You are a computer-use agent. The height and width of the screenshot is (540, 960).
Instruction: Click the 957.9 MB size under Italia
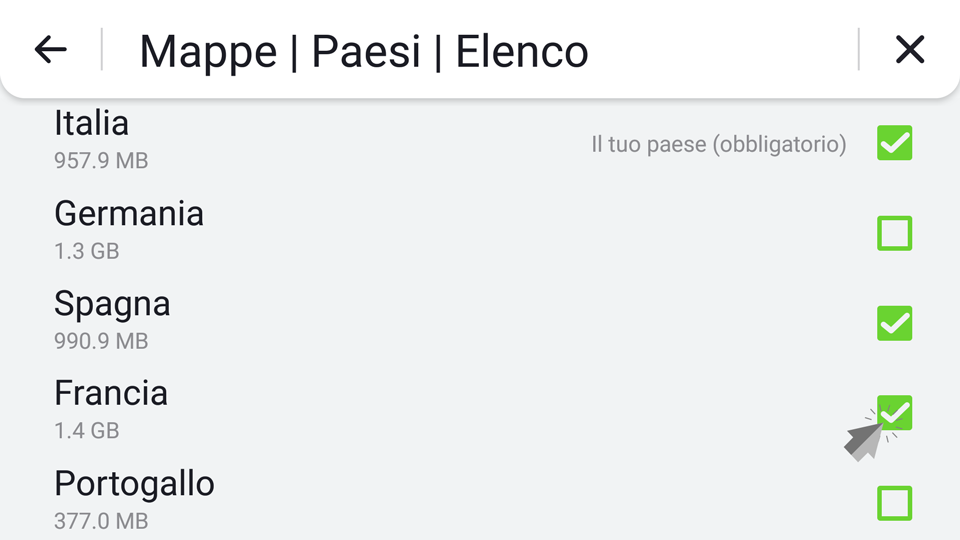point(101,161)
